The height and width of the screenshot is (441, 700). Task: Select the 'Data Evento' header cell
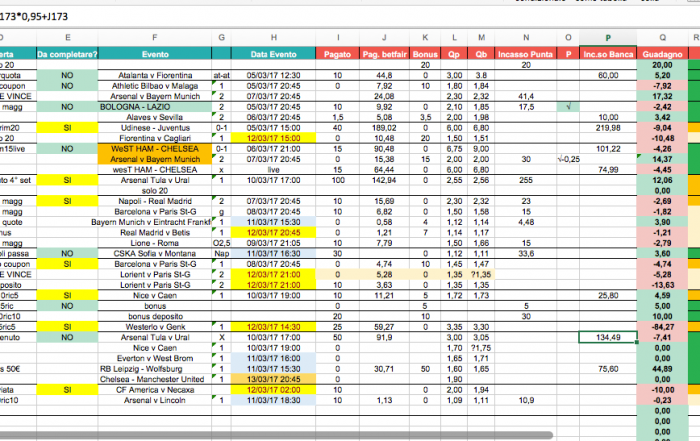tap(273, 54)
